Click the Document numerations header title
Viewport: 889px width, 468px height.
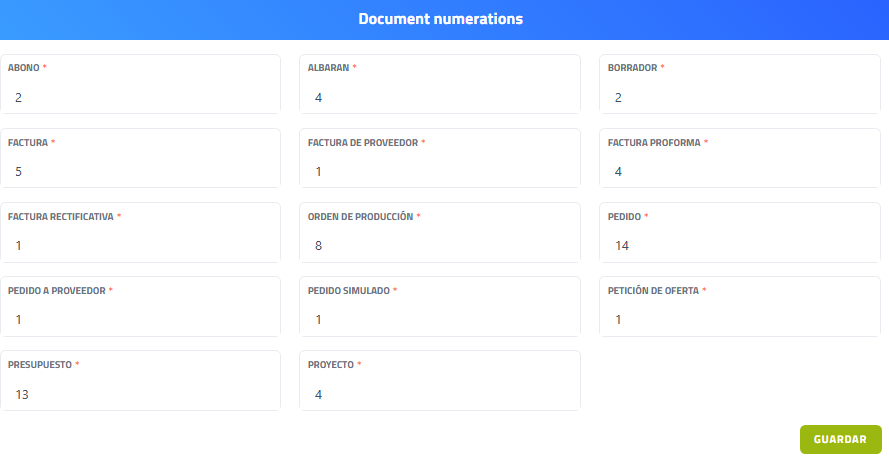pyautogui.click(x=440, y=19)
